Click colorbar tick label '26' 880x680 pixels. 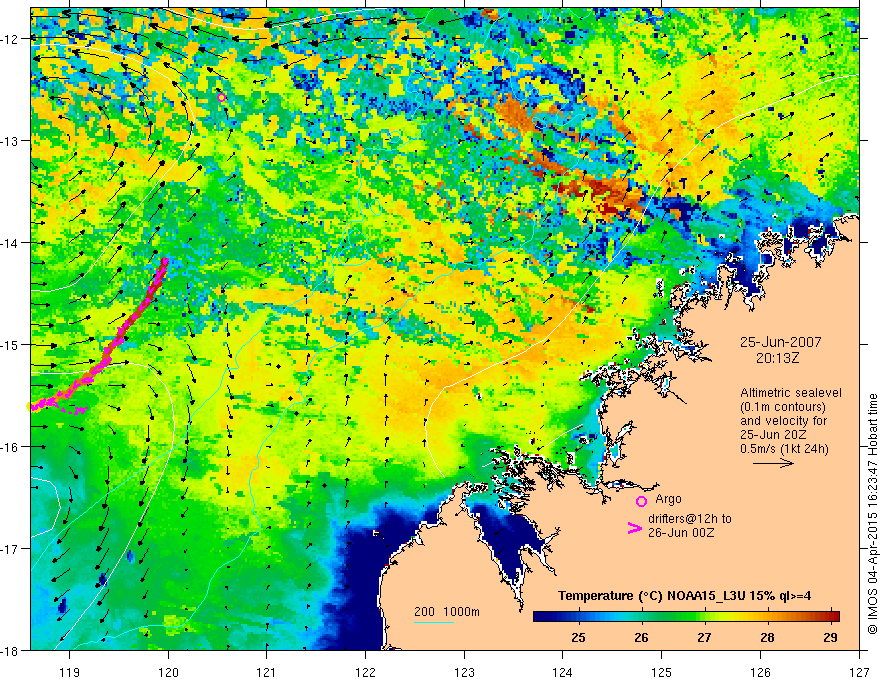coord(641,637)
